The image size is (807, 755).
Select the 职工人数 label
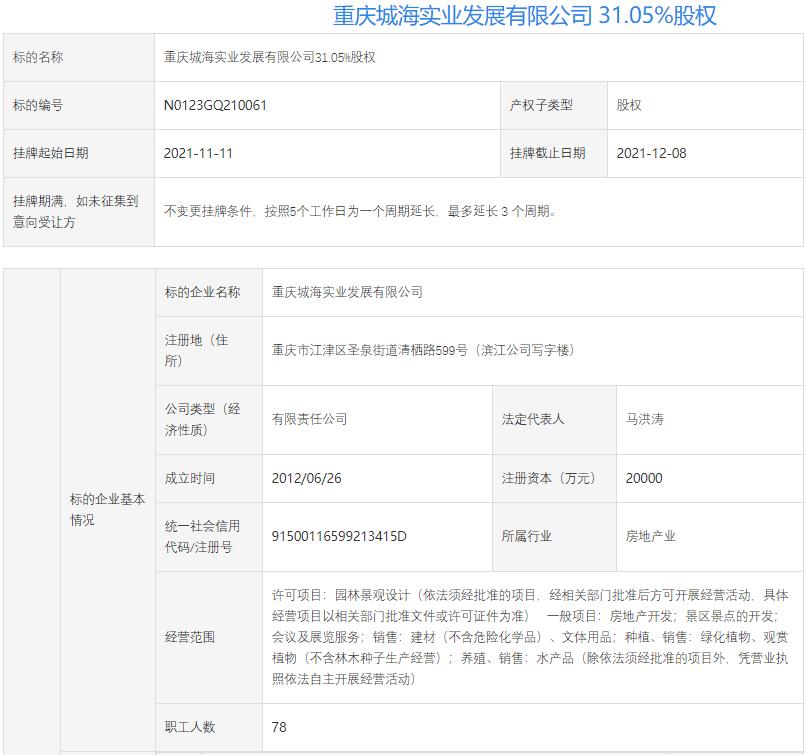coord(190,727)
